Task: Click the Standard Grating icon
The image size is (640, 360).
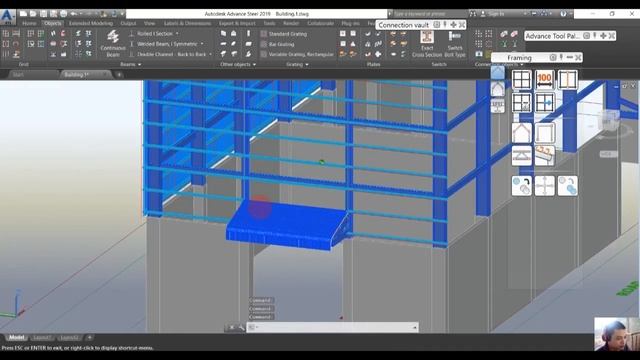Action: pyautogui.click(x=264, y=34)
